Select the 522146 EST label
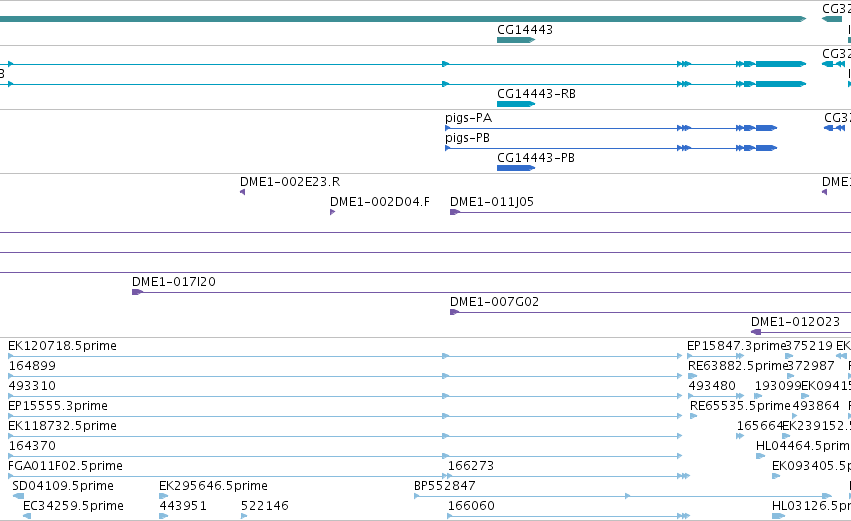The height and width of the screenshot is (521, 851). point(265,506)
